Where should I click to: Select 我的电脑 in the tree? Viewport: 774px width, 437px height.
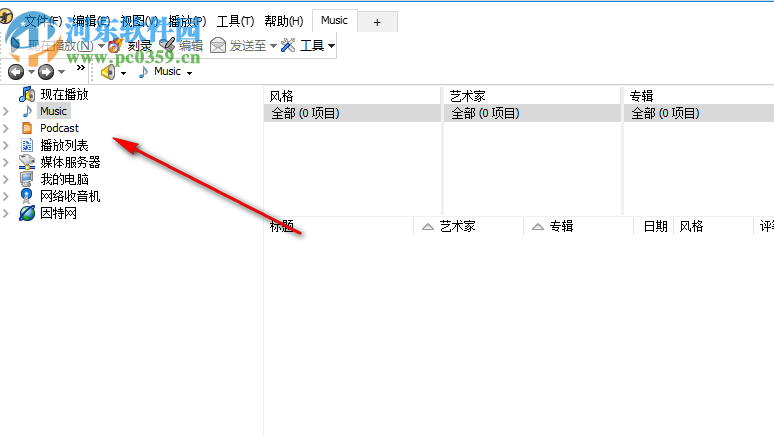pyautogui.click(x=64, y=179)
